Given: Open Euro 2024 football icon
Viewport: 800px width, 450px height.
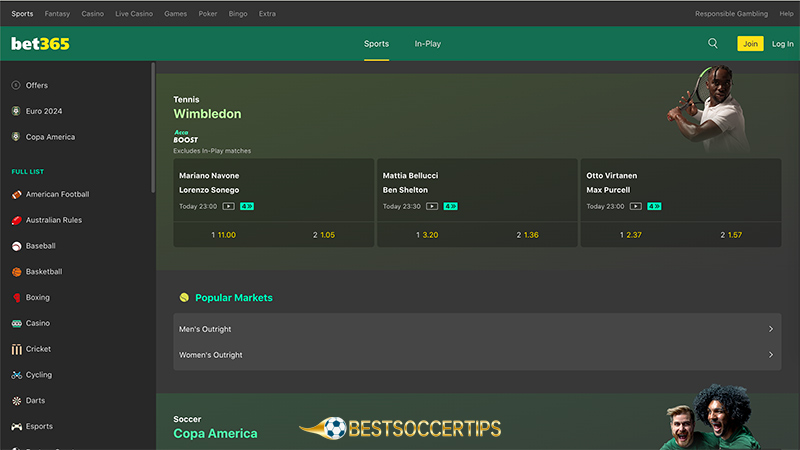Looking at the screenshot, I should point(16,111).
